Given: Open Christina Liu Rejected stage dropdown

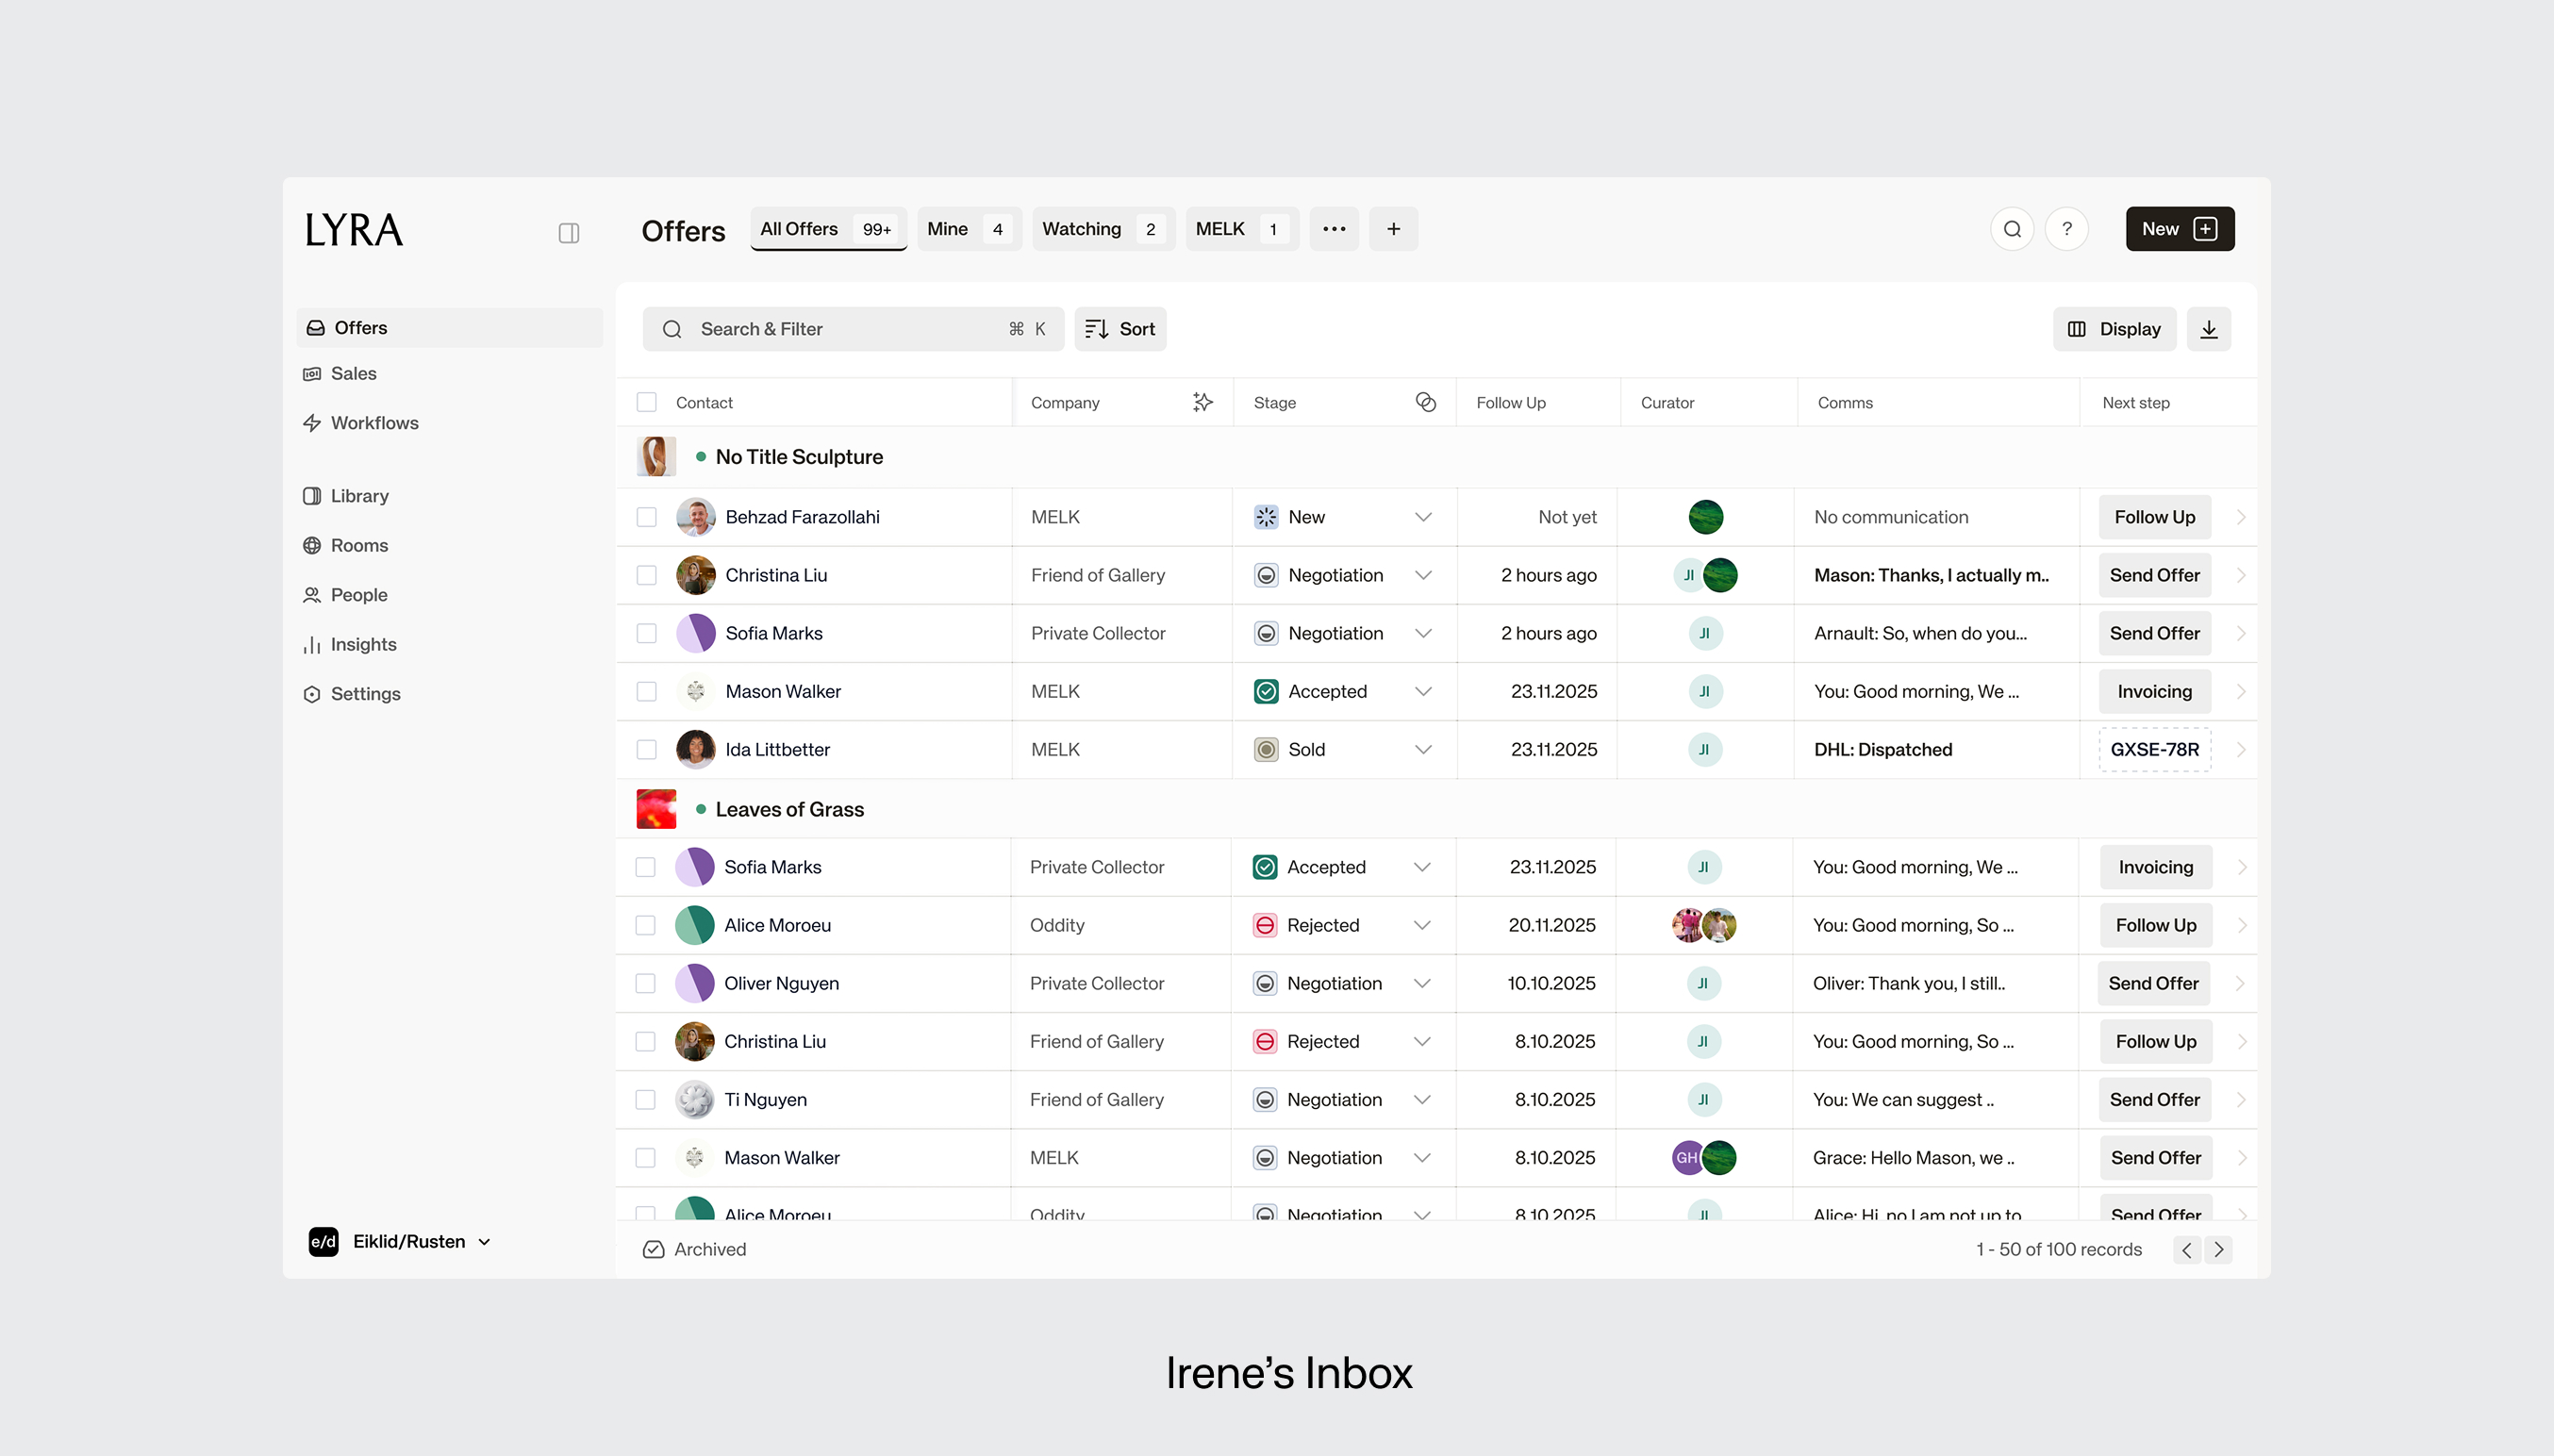Looking at the screenshot, I should (x=1422, y=1041).
